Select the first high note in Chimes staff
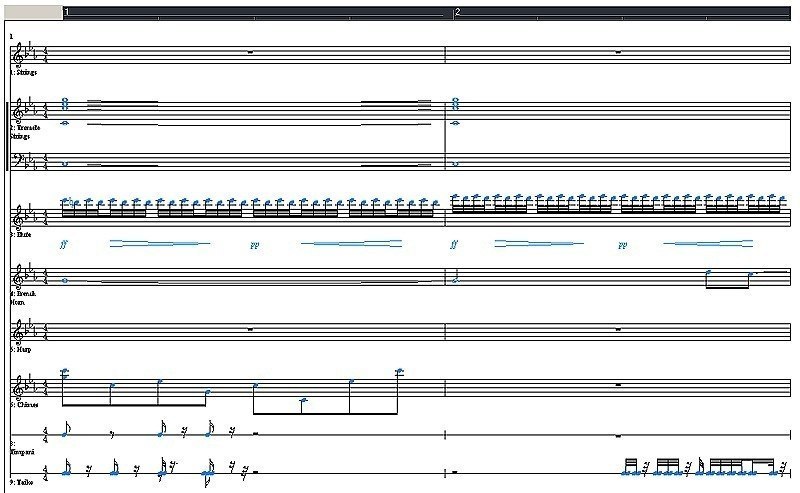The height and width of the screenshot is (493, 800). pos(65,373)
